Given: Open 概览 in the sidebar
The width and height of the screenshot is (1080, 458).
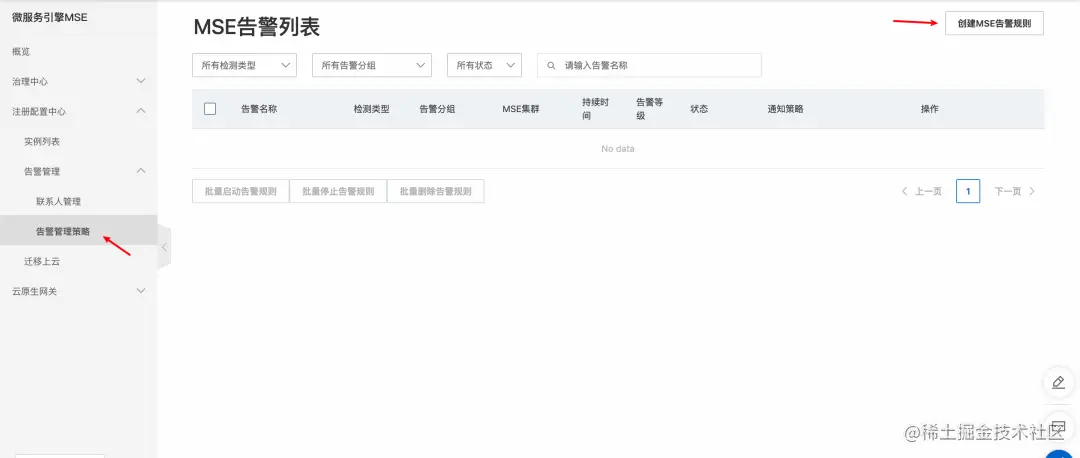Looking at the screenshot, I should [21, 52].
